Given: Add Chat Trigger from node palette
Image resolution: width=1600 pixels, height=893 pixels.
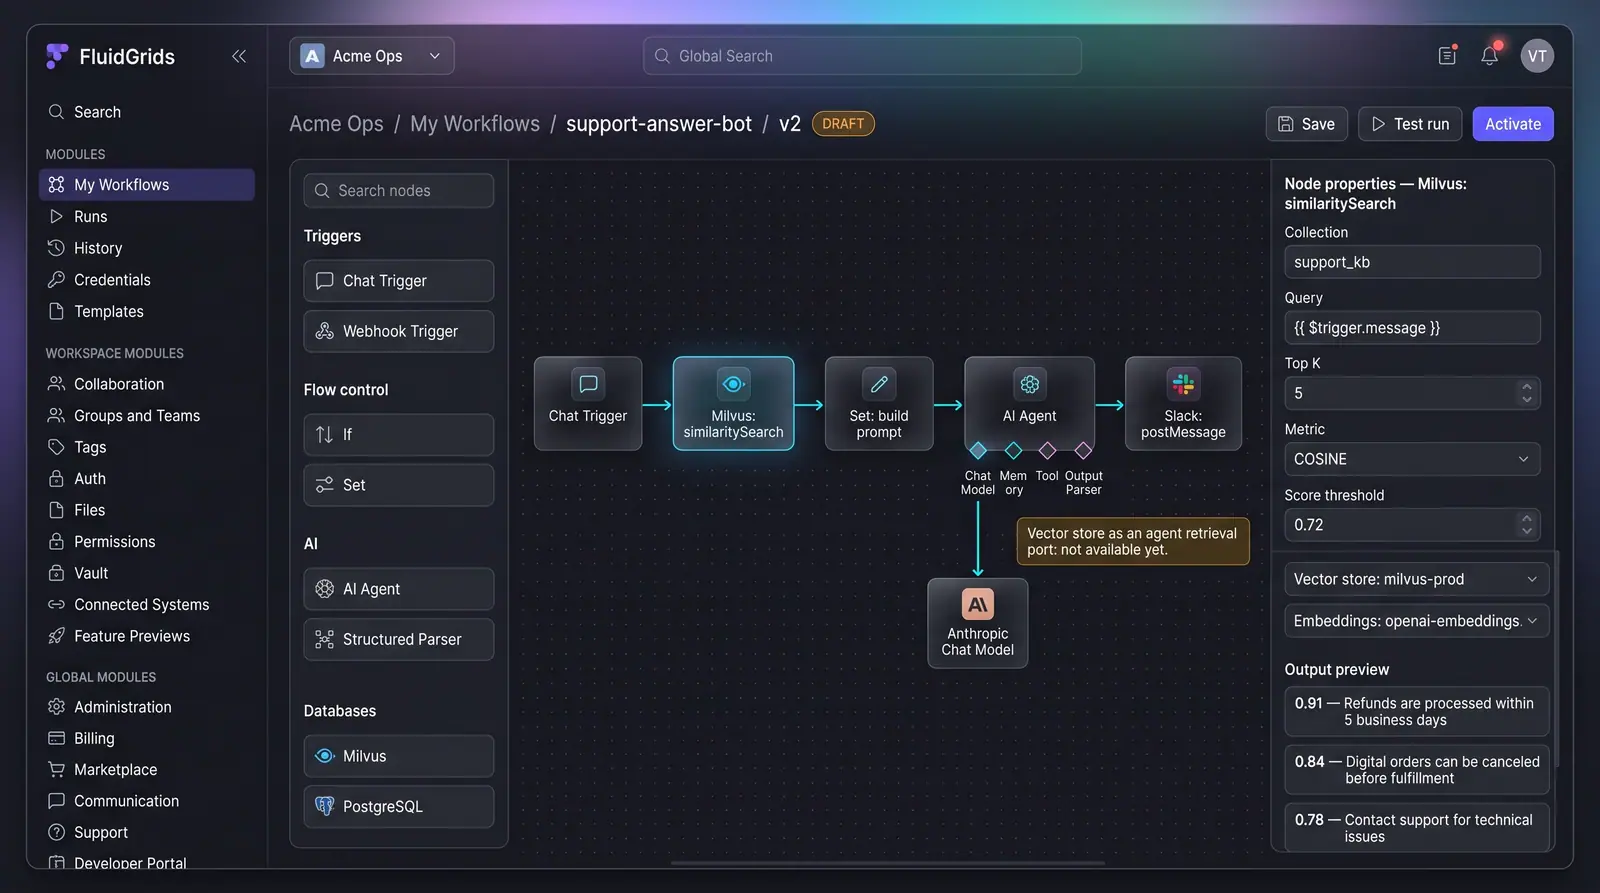Looking at the screenshot, I should coord(399,281).
